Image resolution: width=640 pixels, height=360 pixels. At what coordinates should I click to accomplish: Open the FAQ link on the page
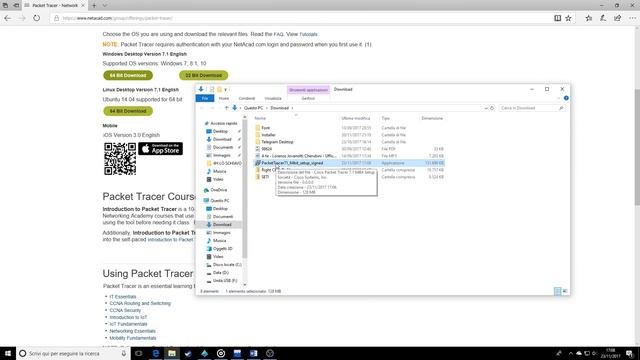pyautogui.click(x=278, y=34)
